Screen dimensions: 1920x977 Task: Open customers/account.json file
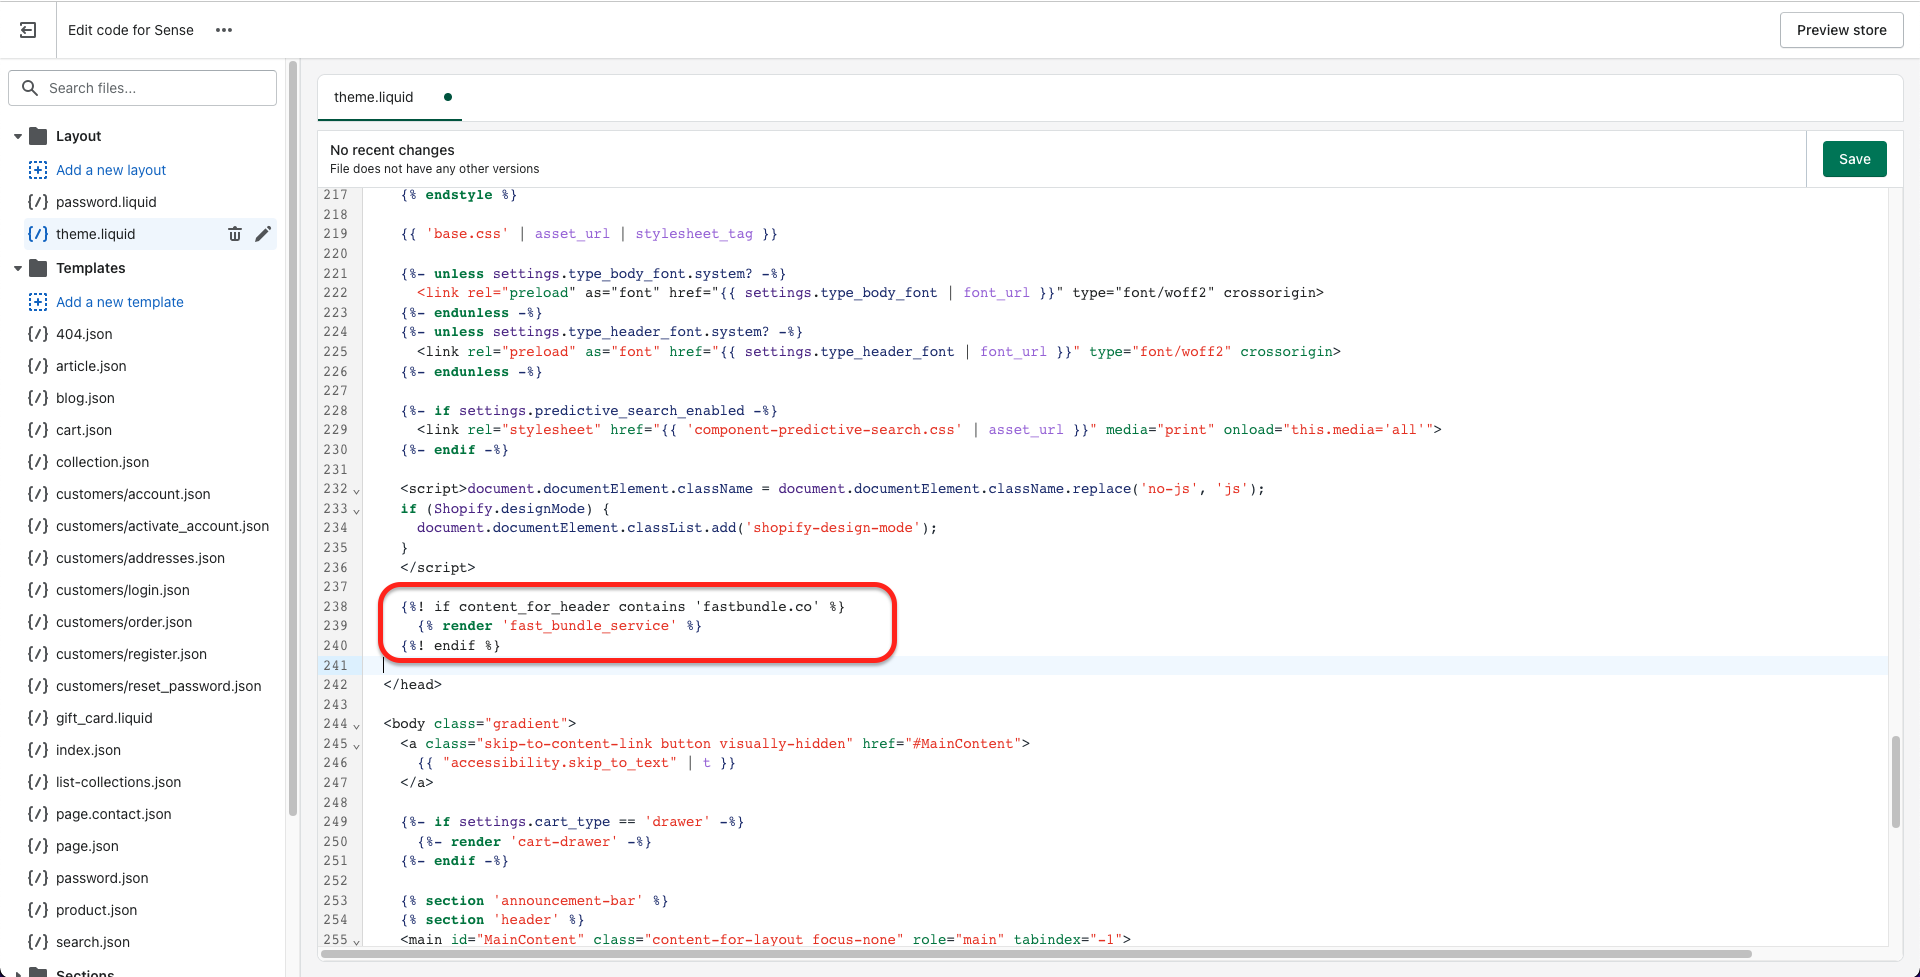(x=133, y=494)
